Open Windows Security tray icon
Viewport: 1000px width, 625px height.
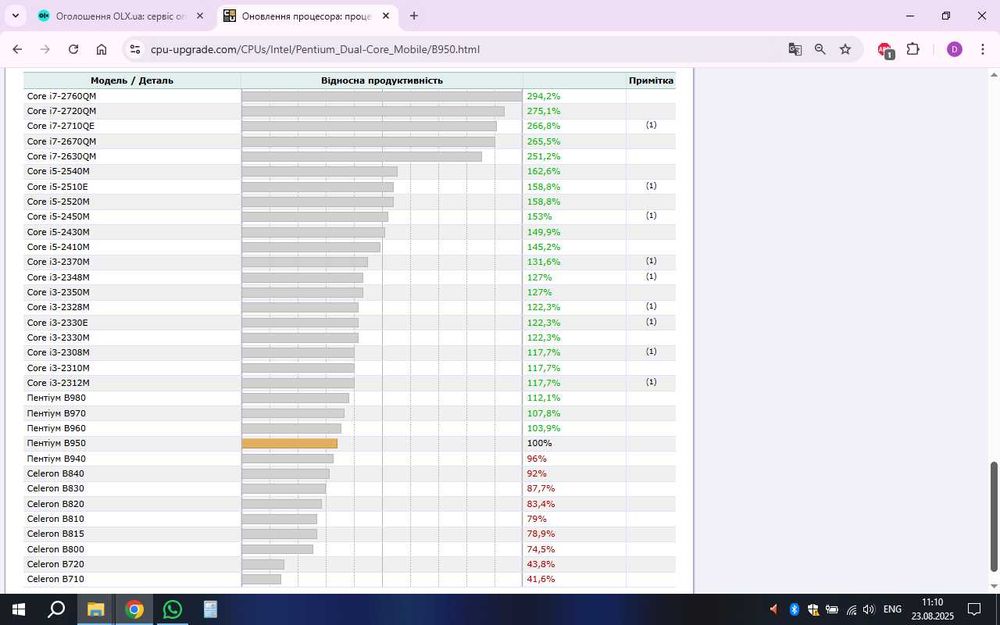(x=812, y=610)
